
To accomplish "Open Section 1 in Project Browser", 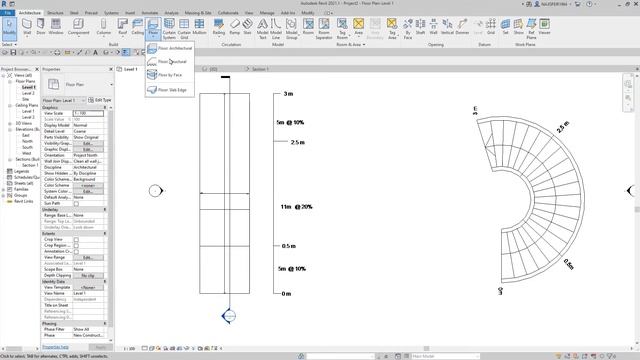I will (x=30, y=165).
